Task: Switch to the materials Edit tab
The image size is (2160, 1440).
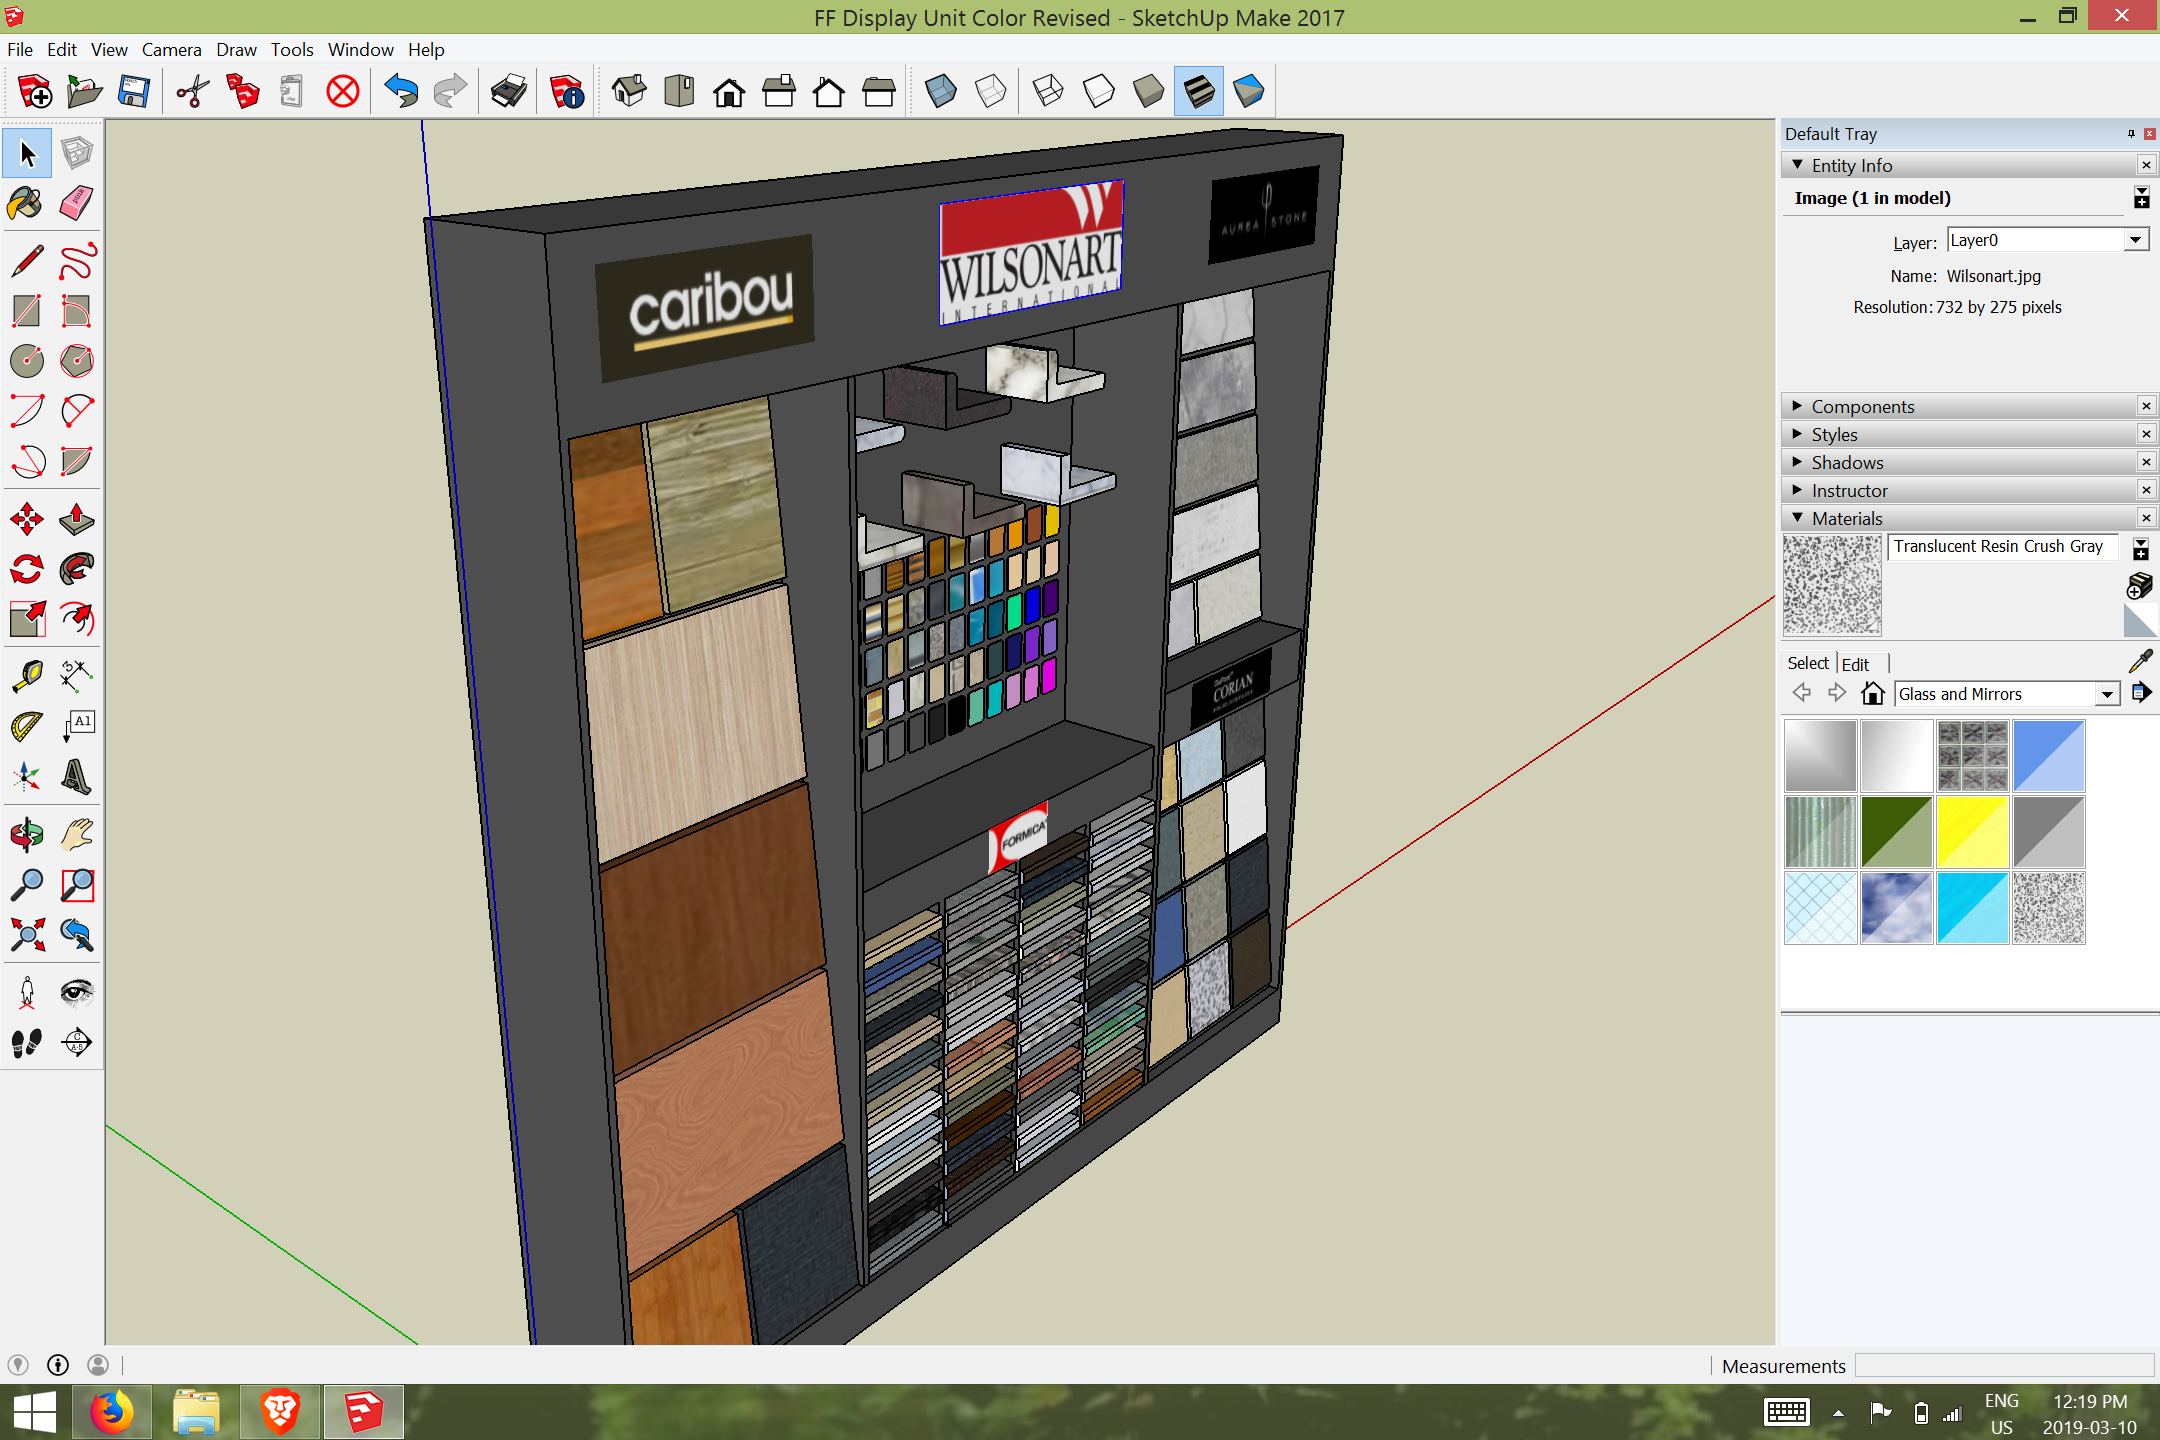Action: tap(1855, 664)
